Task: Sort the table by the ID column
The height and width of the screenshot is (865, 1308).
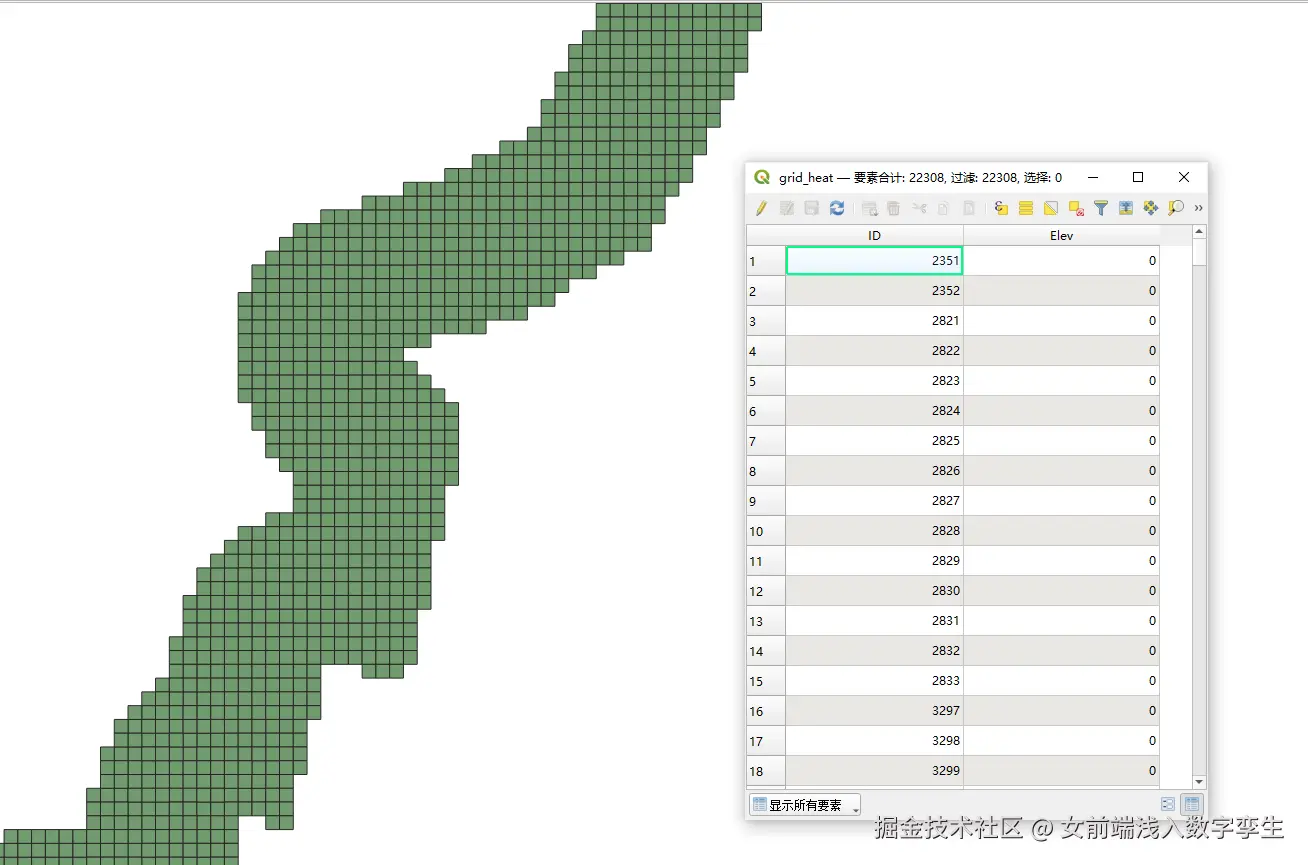Action: [873, 235]
